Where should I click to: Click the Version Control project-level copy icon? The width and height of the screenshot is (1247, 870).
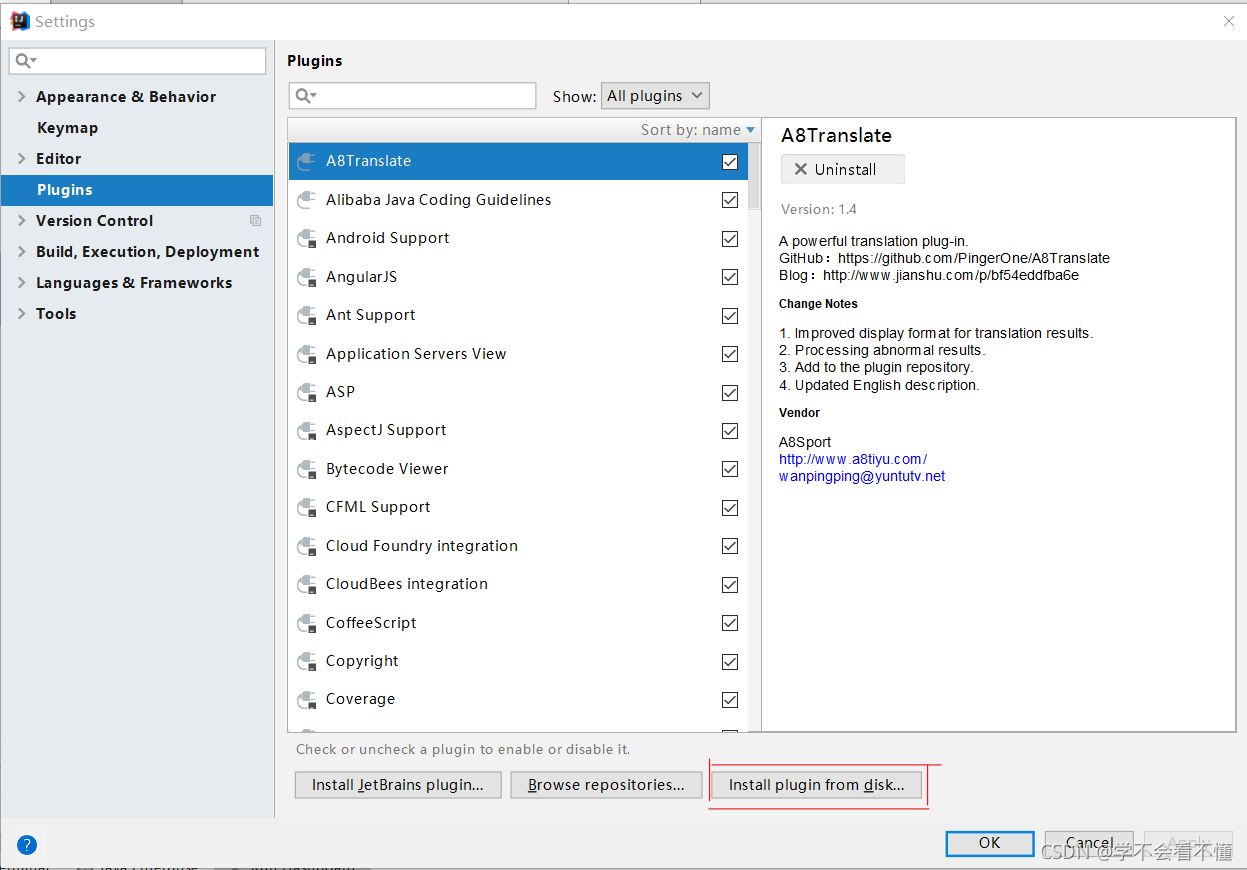[x=255, y=221]
